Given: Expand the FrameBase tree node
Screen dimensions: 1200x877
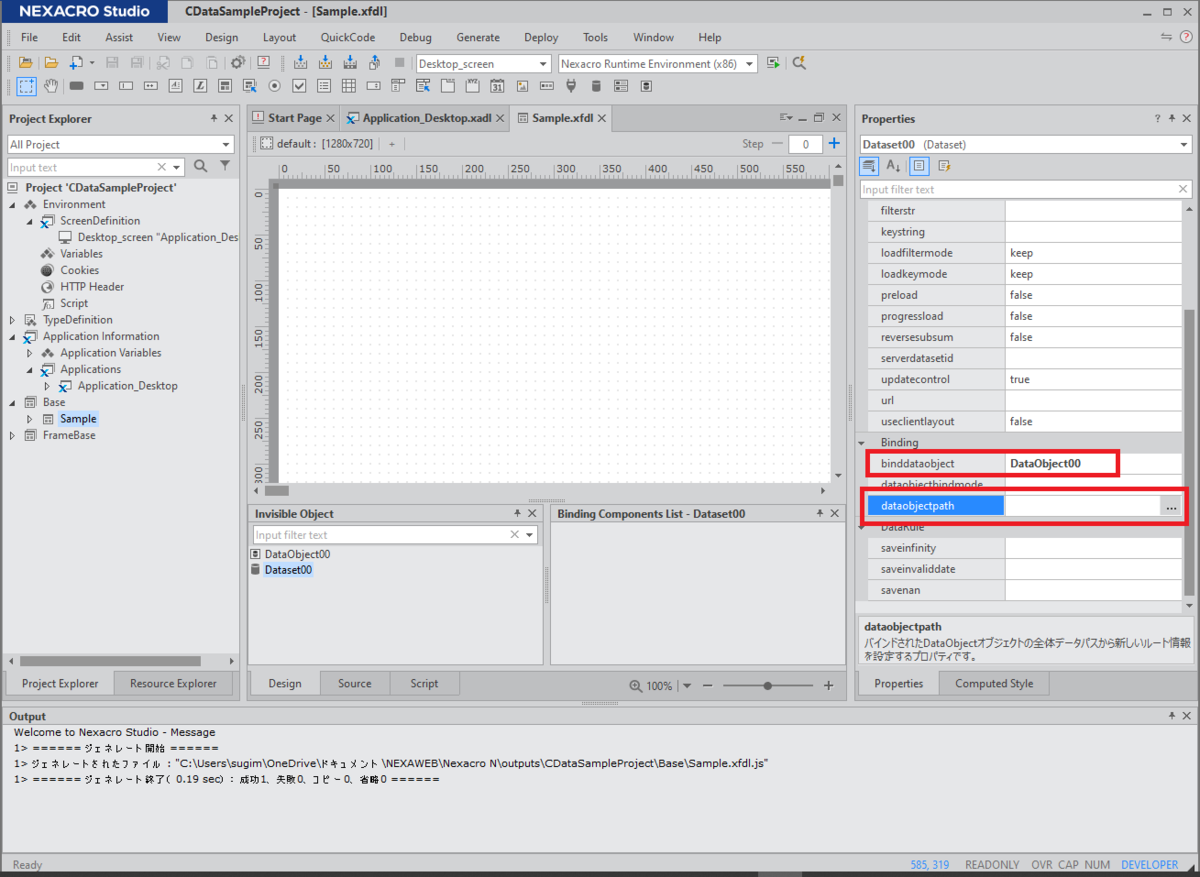Looking at the screenshot, I should (x=13, y=436).
